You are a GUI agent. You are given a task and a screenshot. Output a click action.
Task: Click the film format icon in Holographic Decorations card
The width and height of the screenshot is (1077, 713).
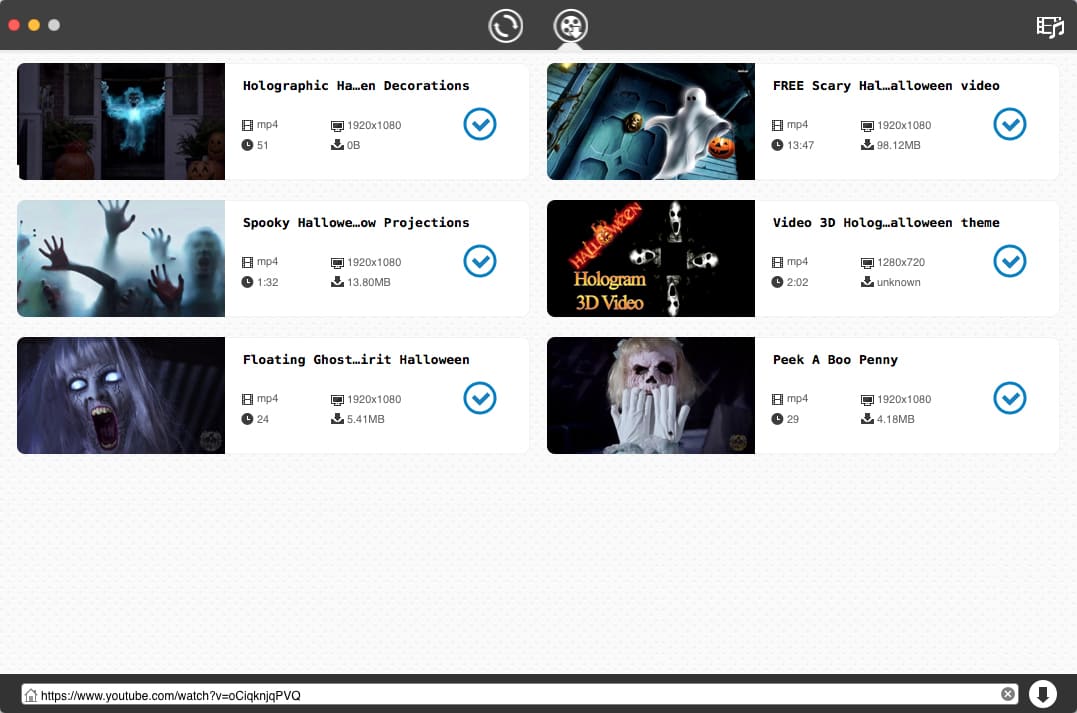pyautogui.click(x=247, y=125)
